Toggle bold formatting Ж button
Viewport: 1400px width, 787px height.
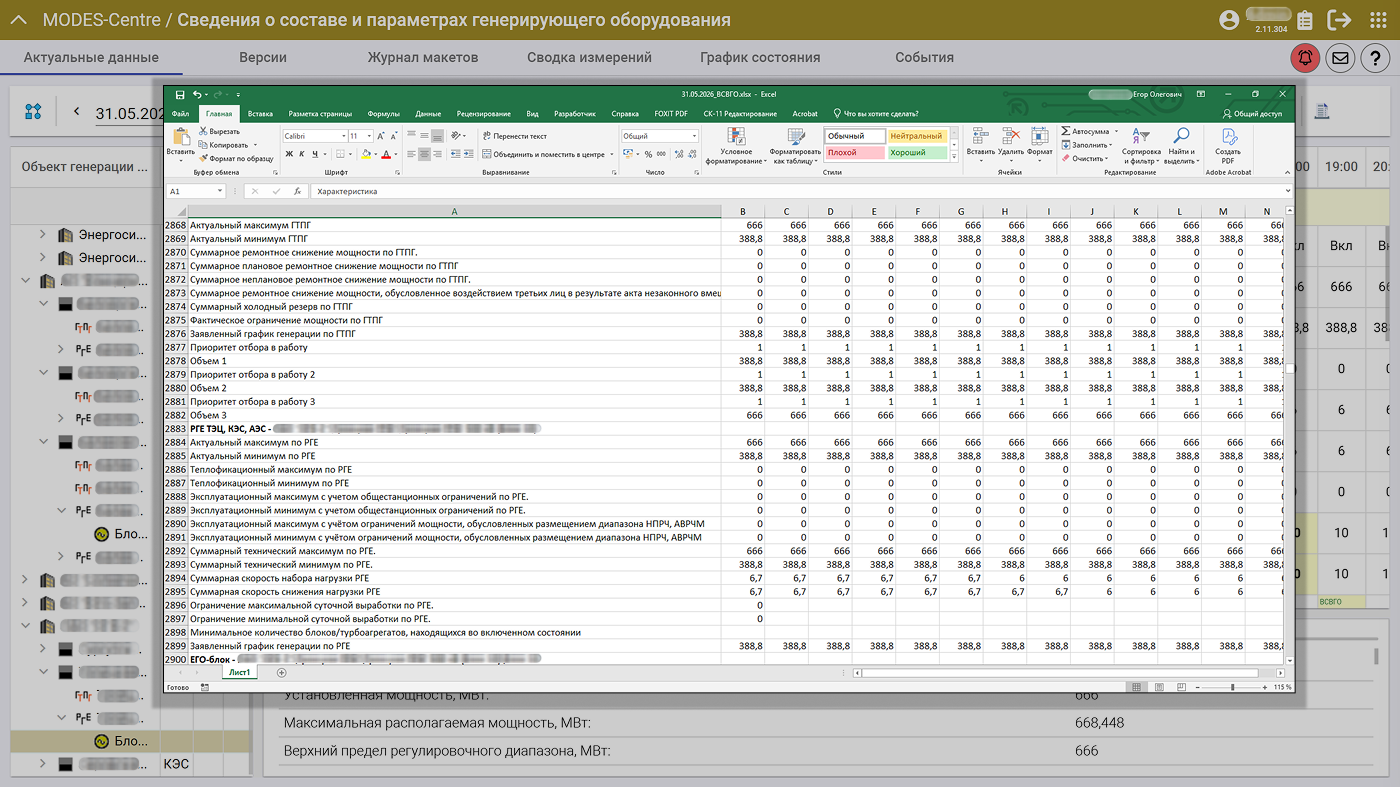click(x=289, y=154)
